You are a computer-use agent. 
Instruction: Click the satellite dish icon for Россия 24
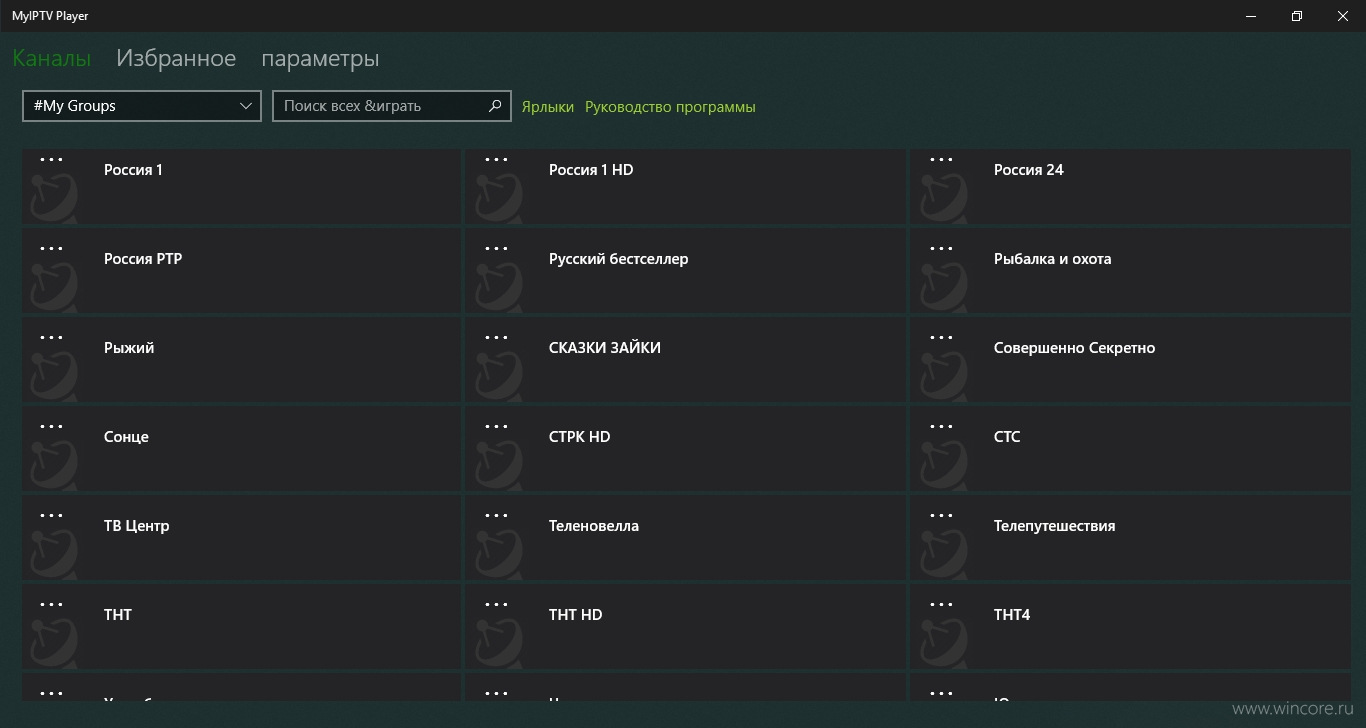942,196
